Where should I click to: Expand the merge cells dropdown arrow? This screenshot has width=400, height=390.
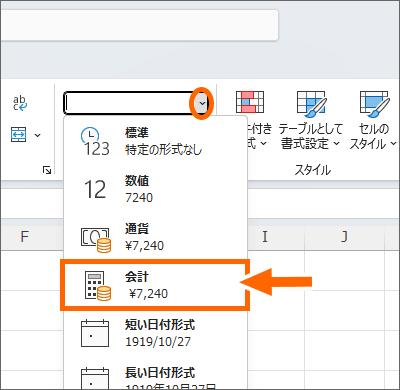tap(38, 135)
